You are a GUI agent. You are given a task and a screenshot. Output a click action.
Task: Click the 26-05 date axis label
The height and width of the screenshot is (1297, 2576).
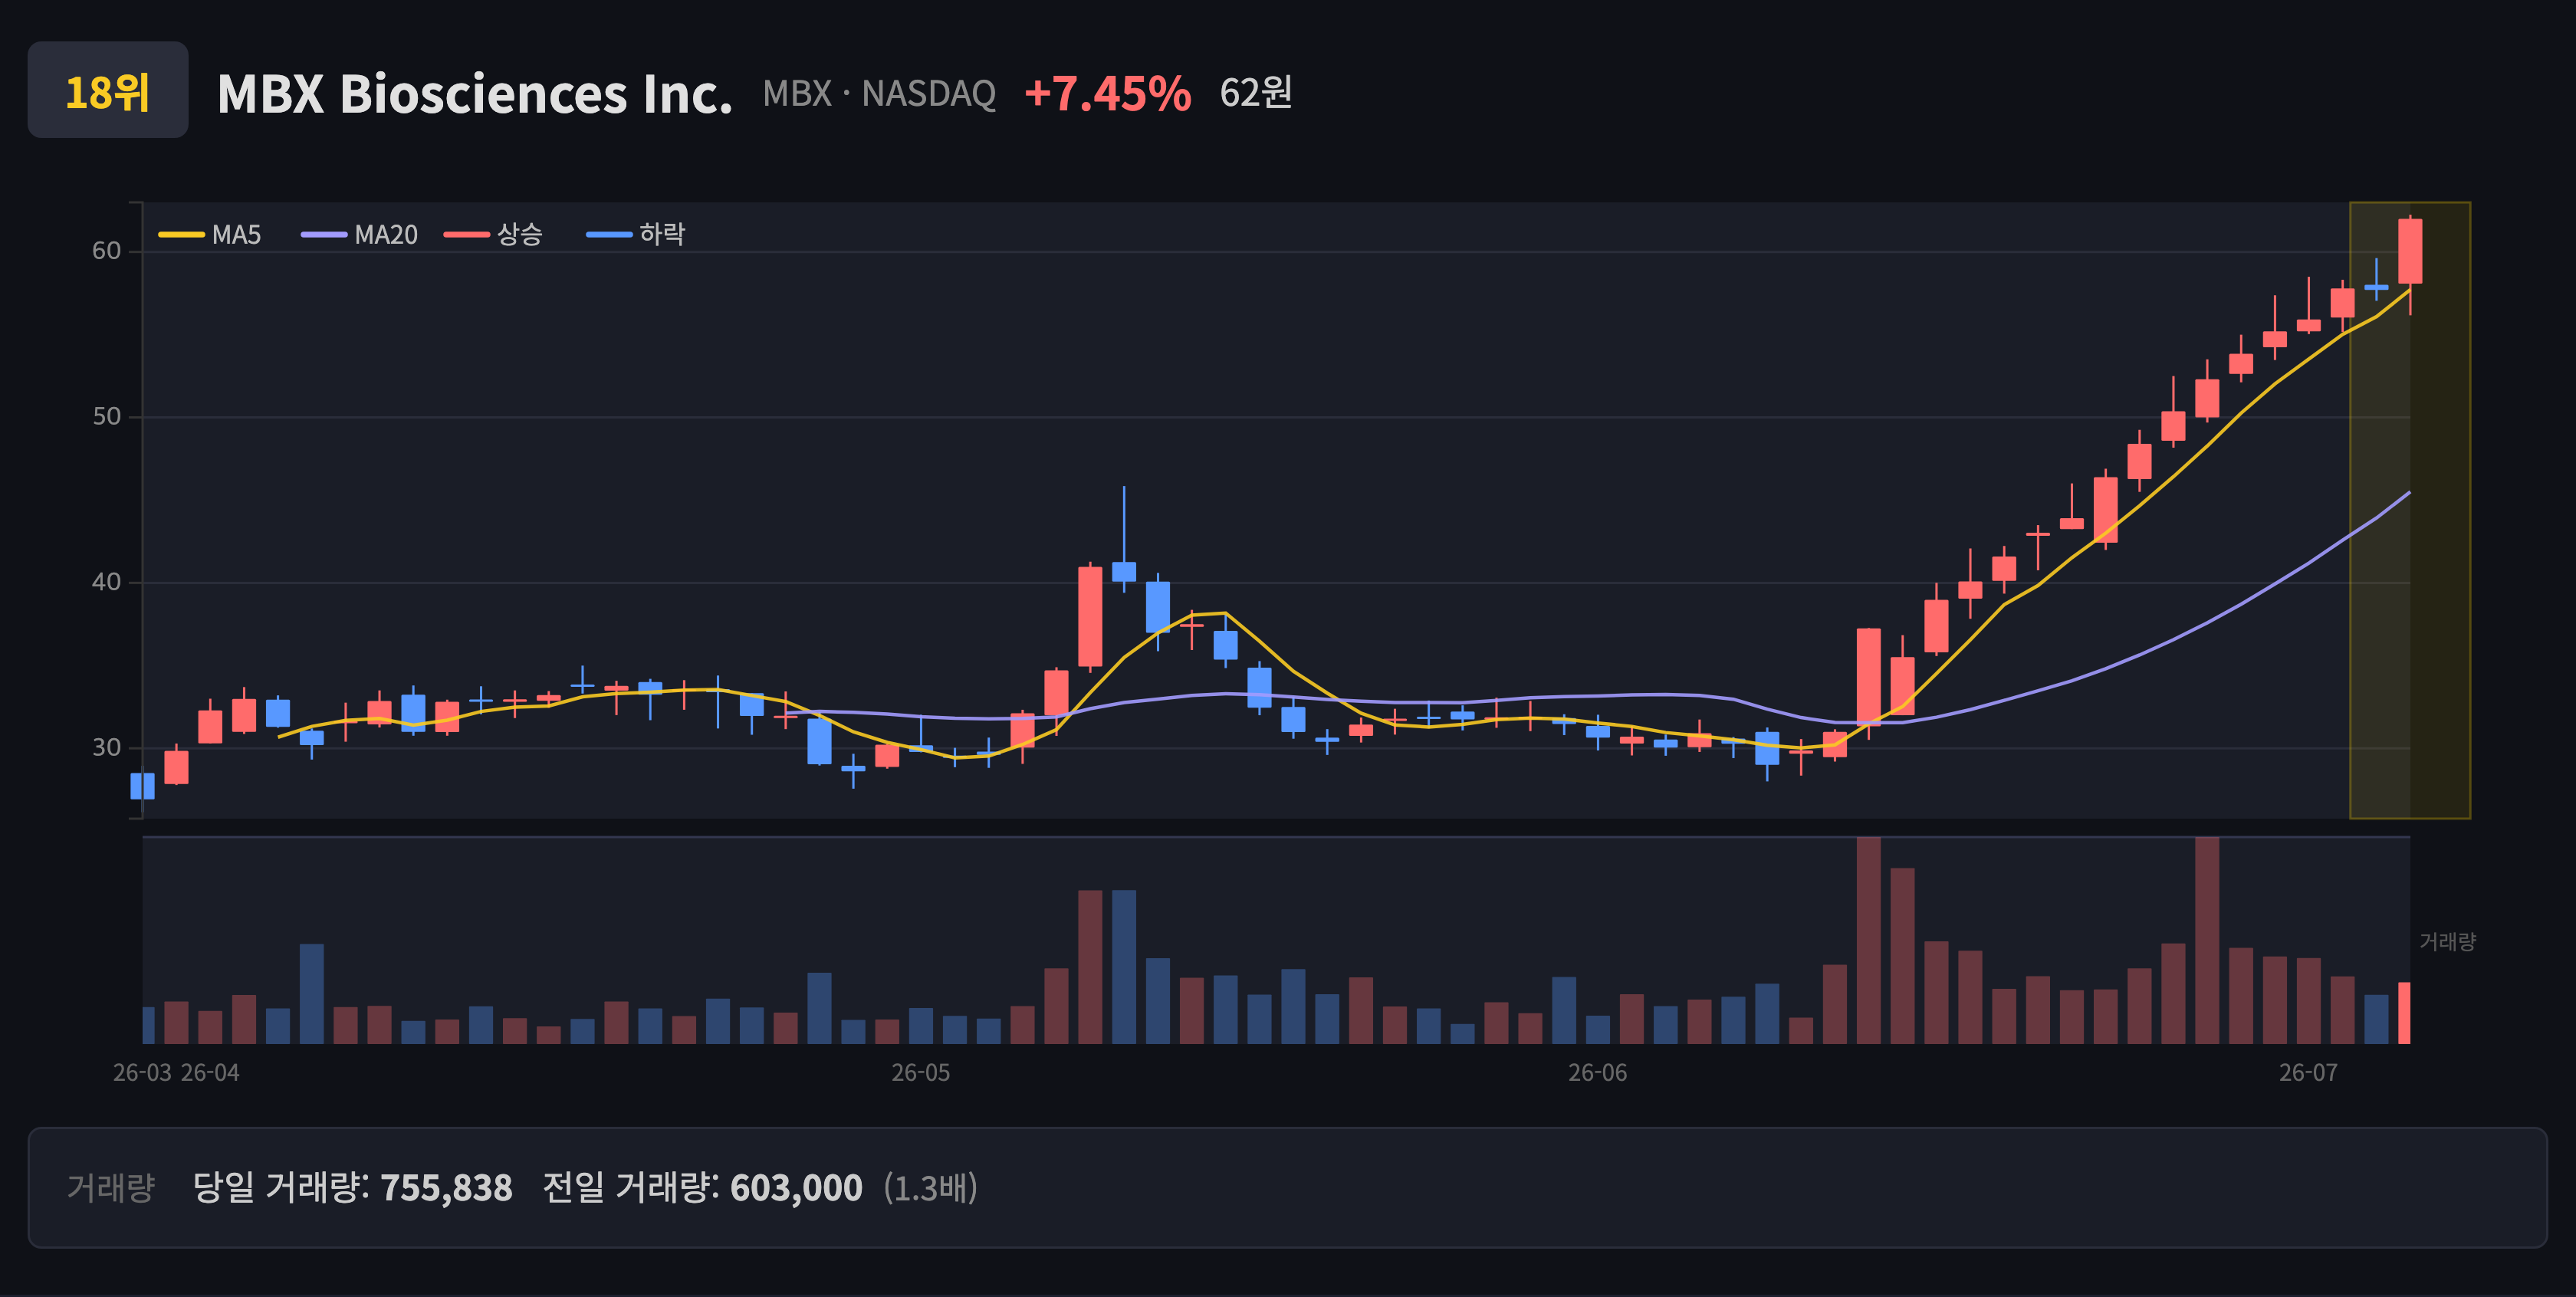pos(921,1073)
